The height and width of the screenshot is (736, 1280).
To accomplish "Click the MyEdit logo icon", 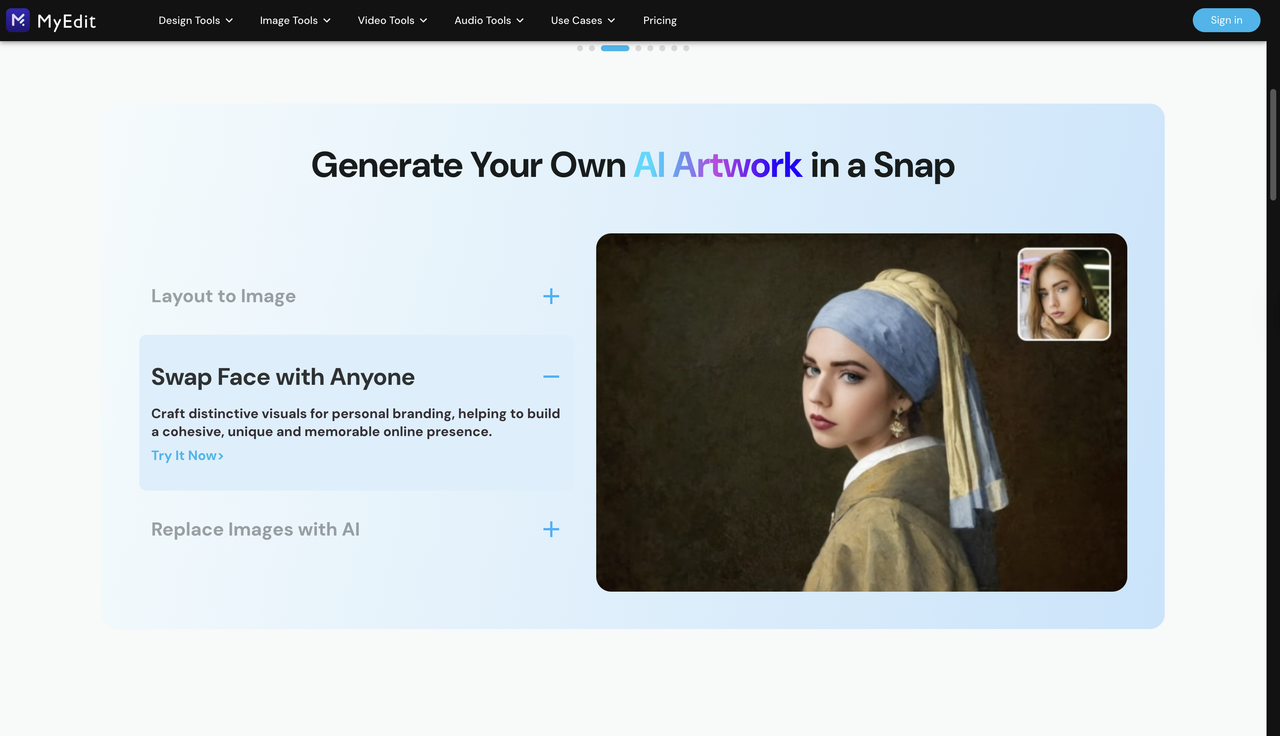I will [x=18, y=20].
